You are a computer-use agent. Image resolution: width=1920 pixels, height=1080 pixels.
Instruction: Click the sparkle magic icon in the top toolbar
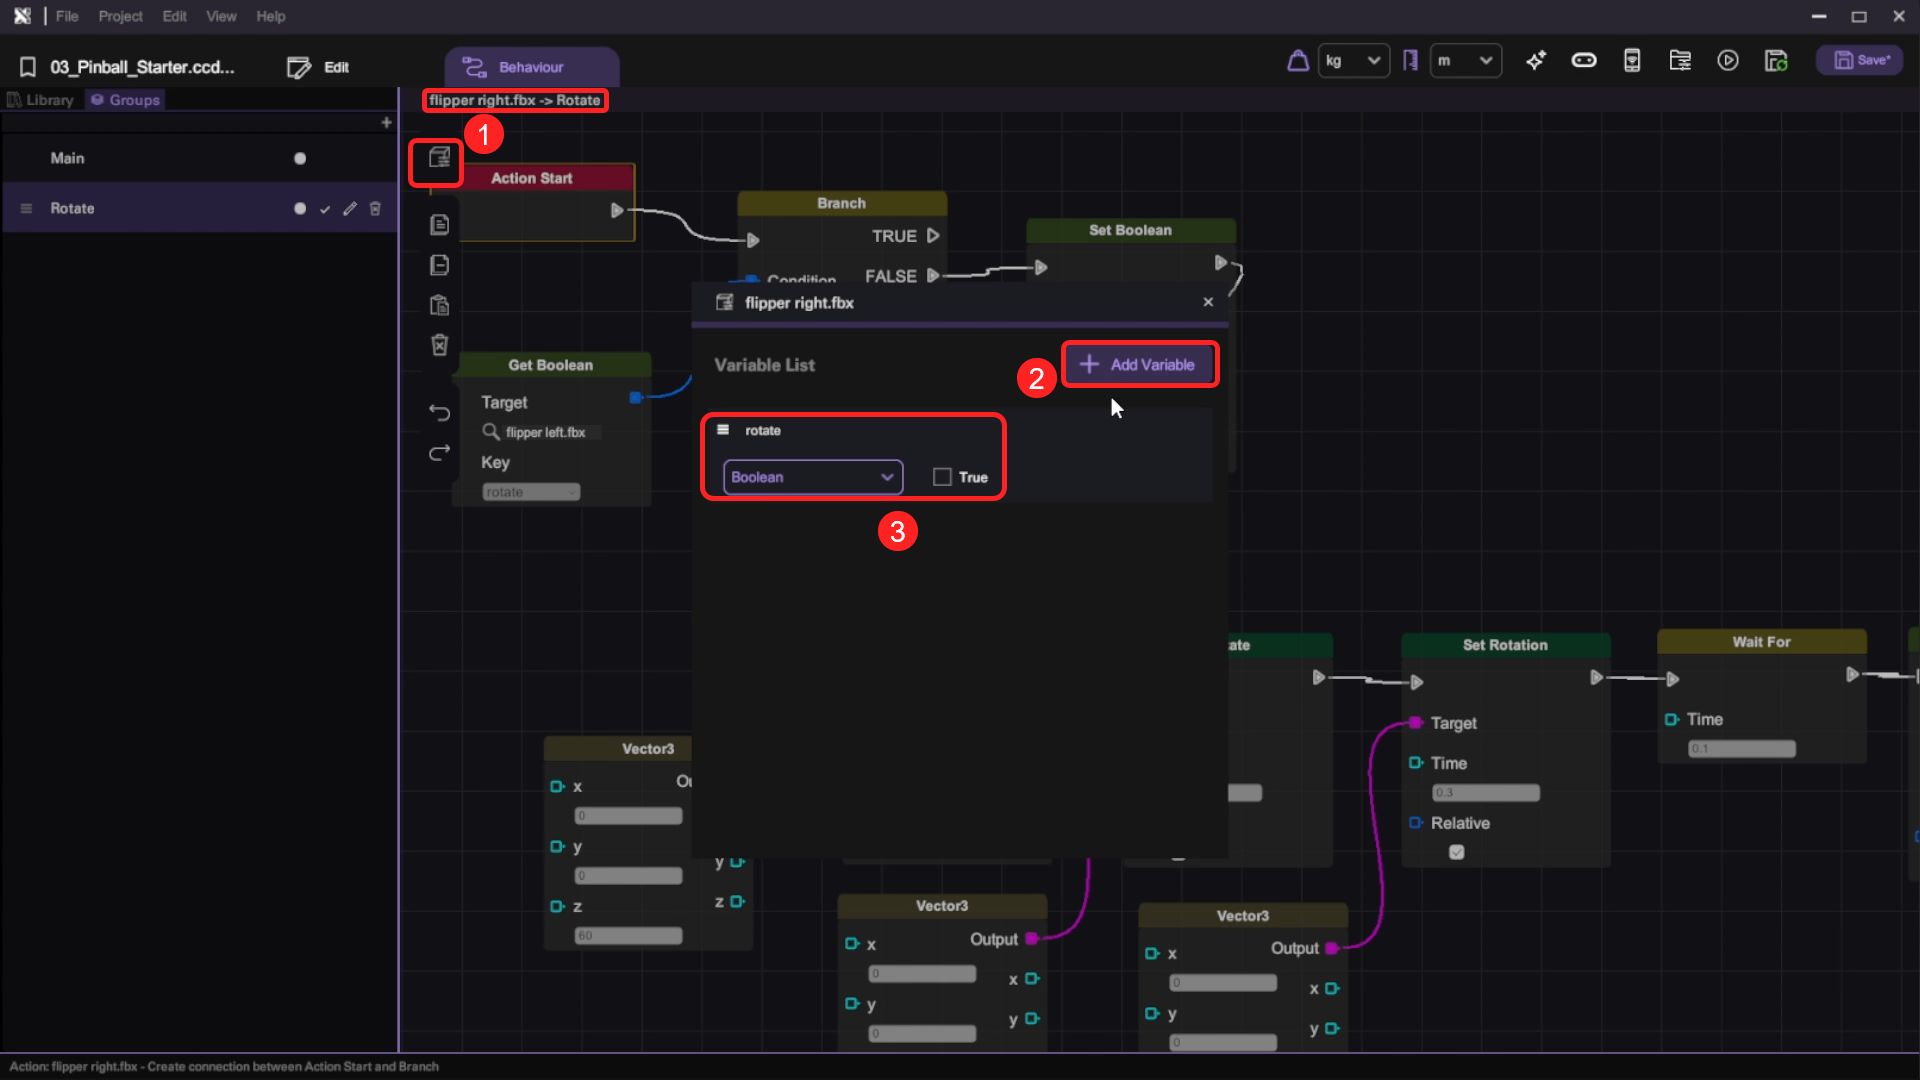[x=1536, y=61]
